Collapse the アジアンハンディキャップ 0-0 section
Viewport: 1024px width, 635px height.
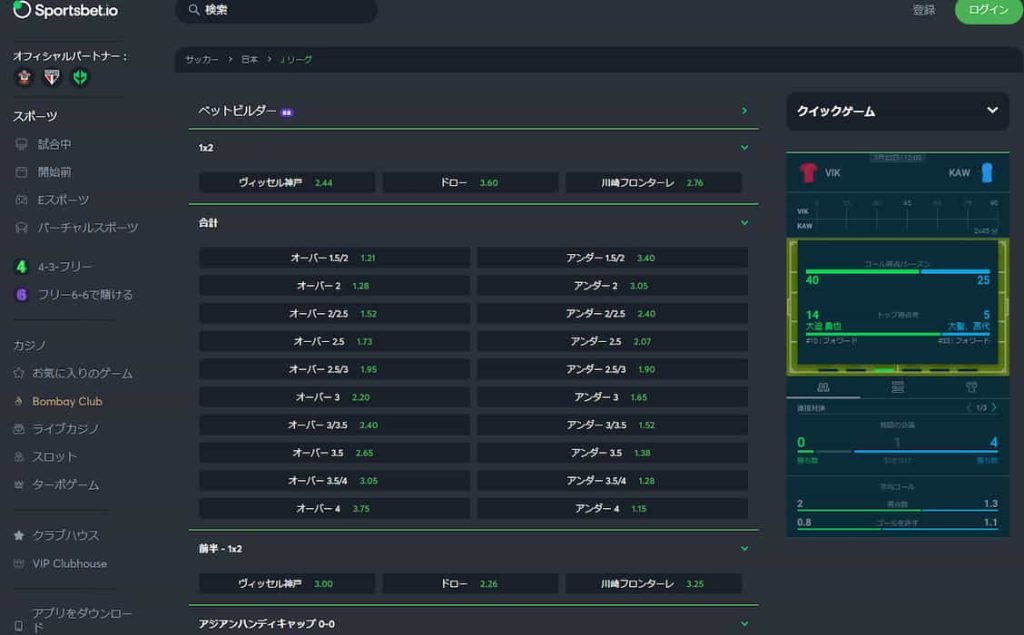coord(744,624)
